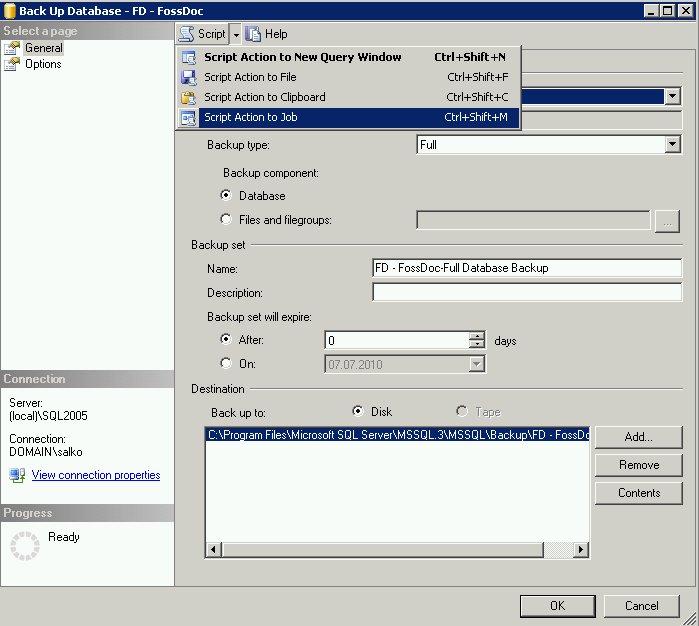Click the destination list horizontal scrollbar thumb
This screenshot has width=699, height=626.
[382, 549]
